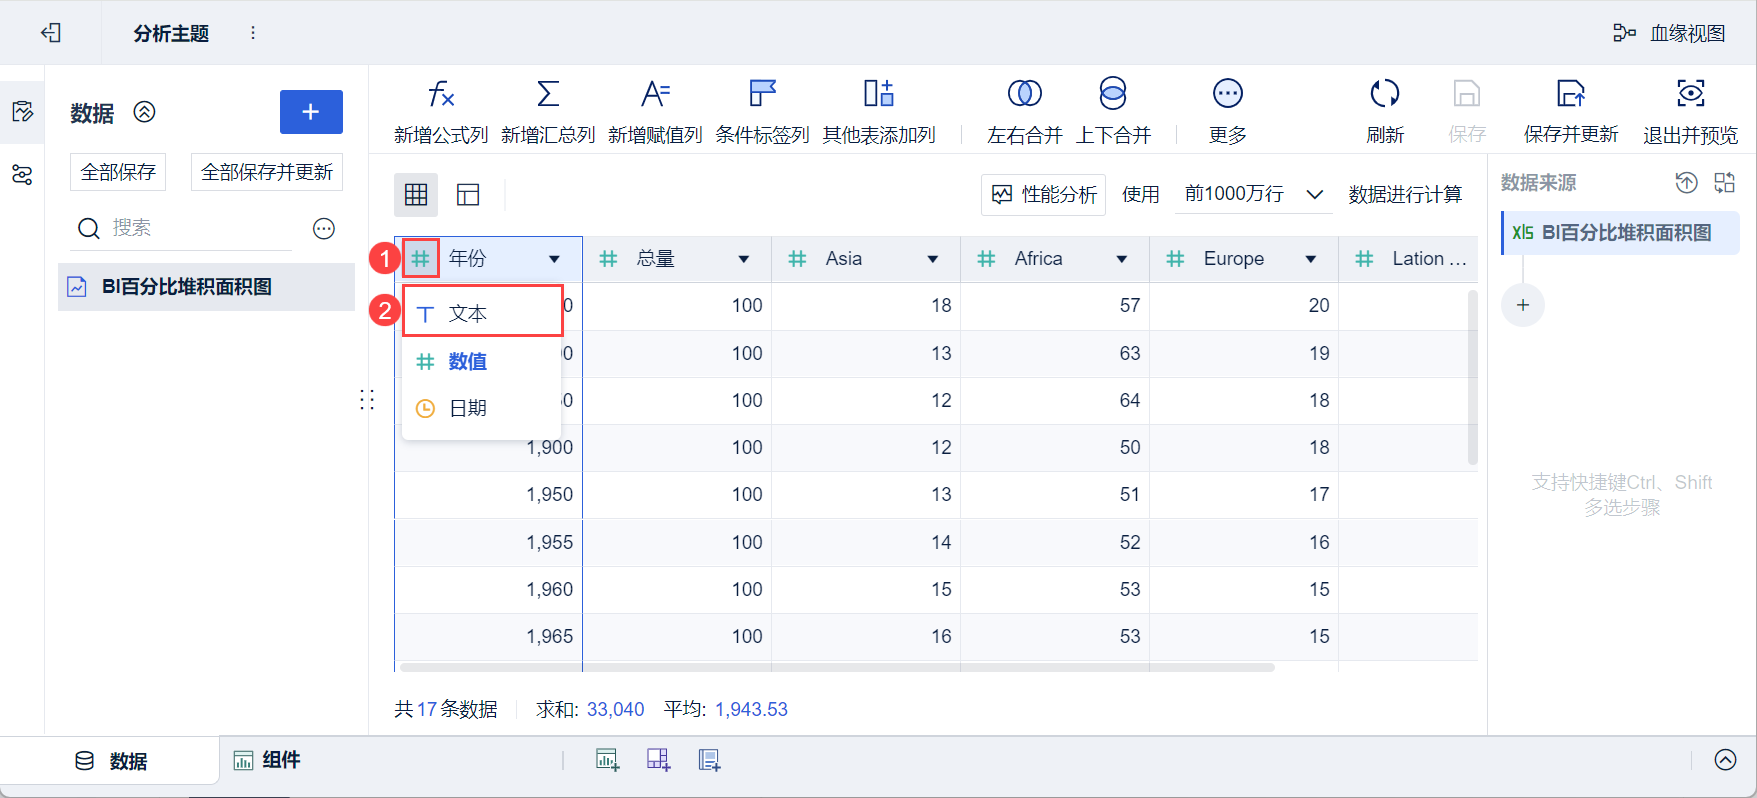The width and height of the screenshot is (1757, 798).
Task: Expand bottom panel with circled up arrow
Action: click(x=1726, y=760)
